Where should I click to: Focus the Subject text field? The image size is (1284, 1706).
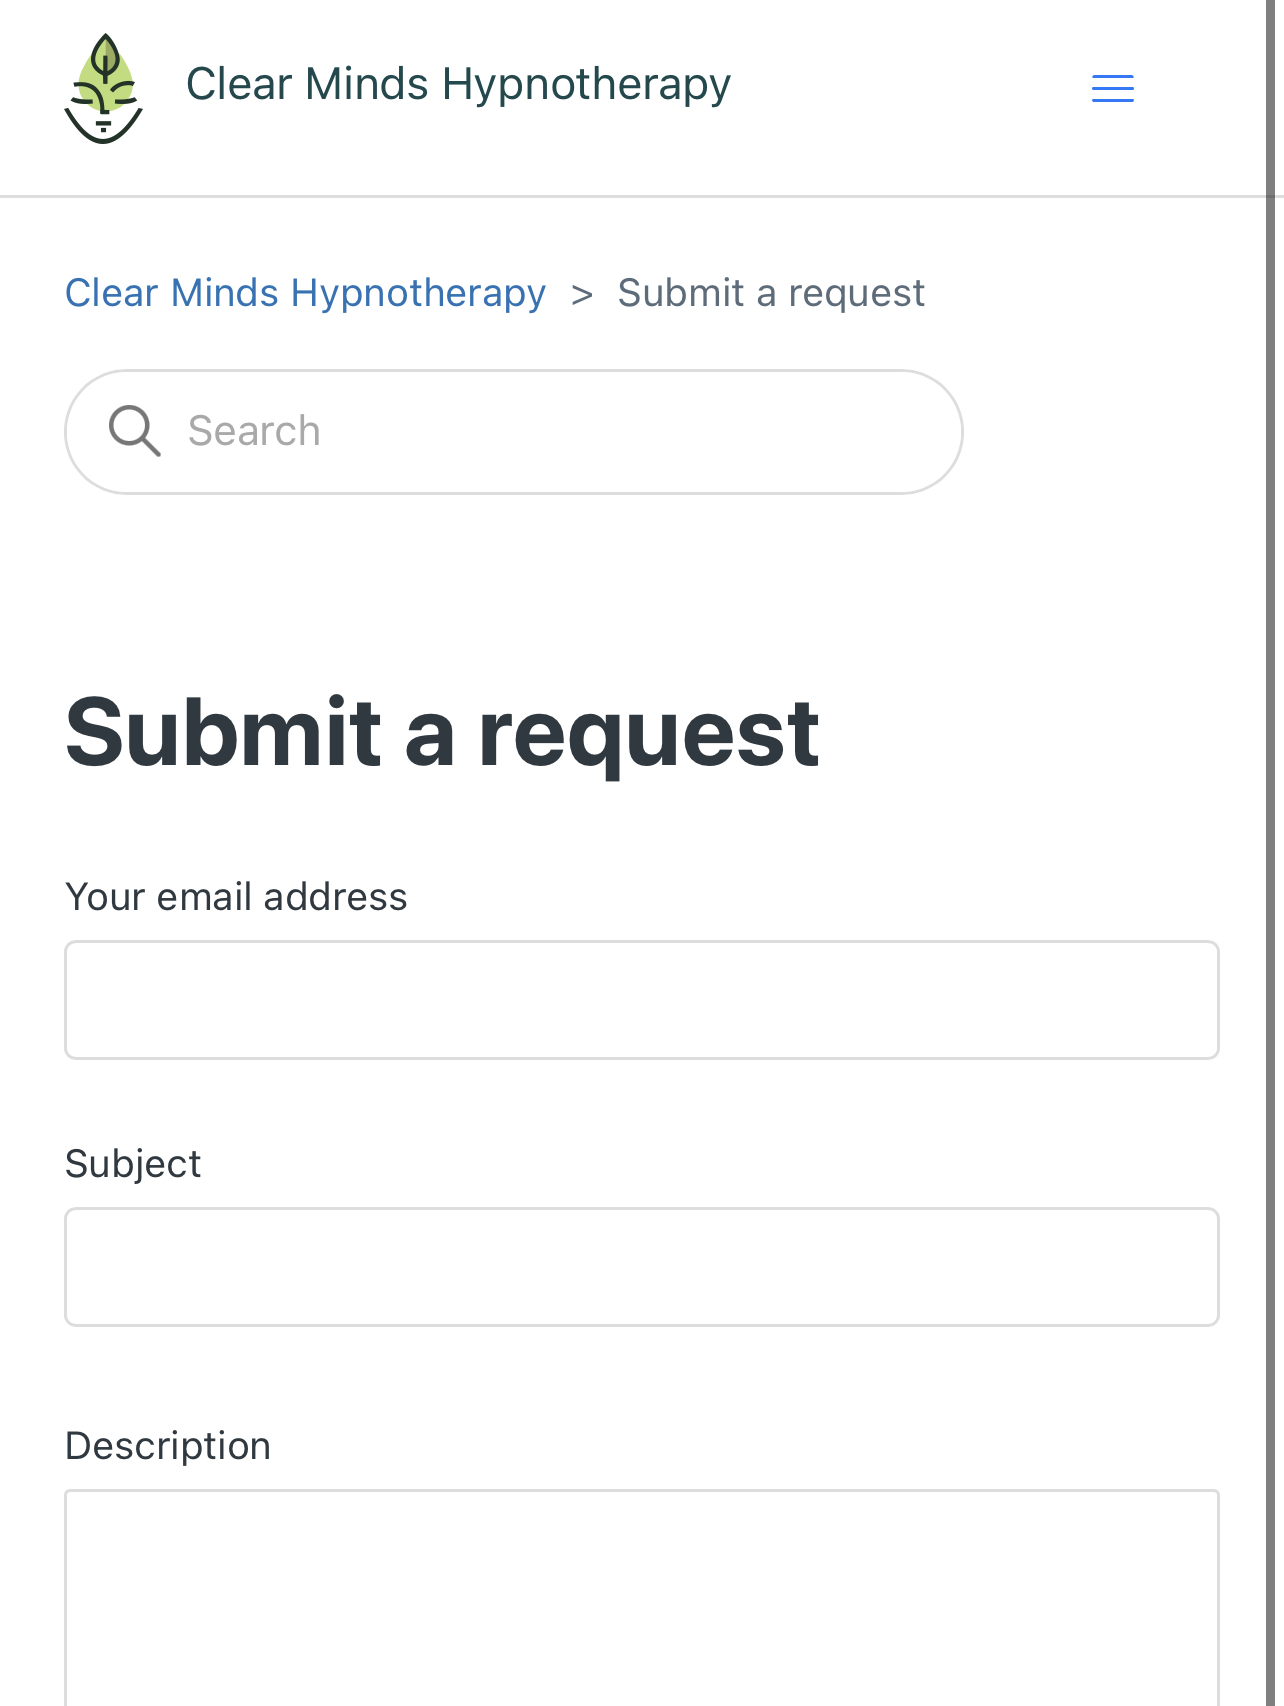642,1266
